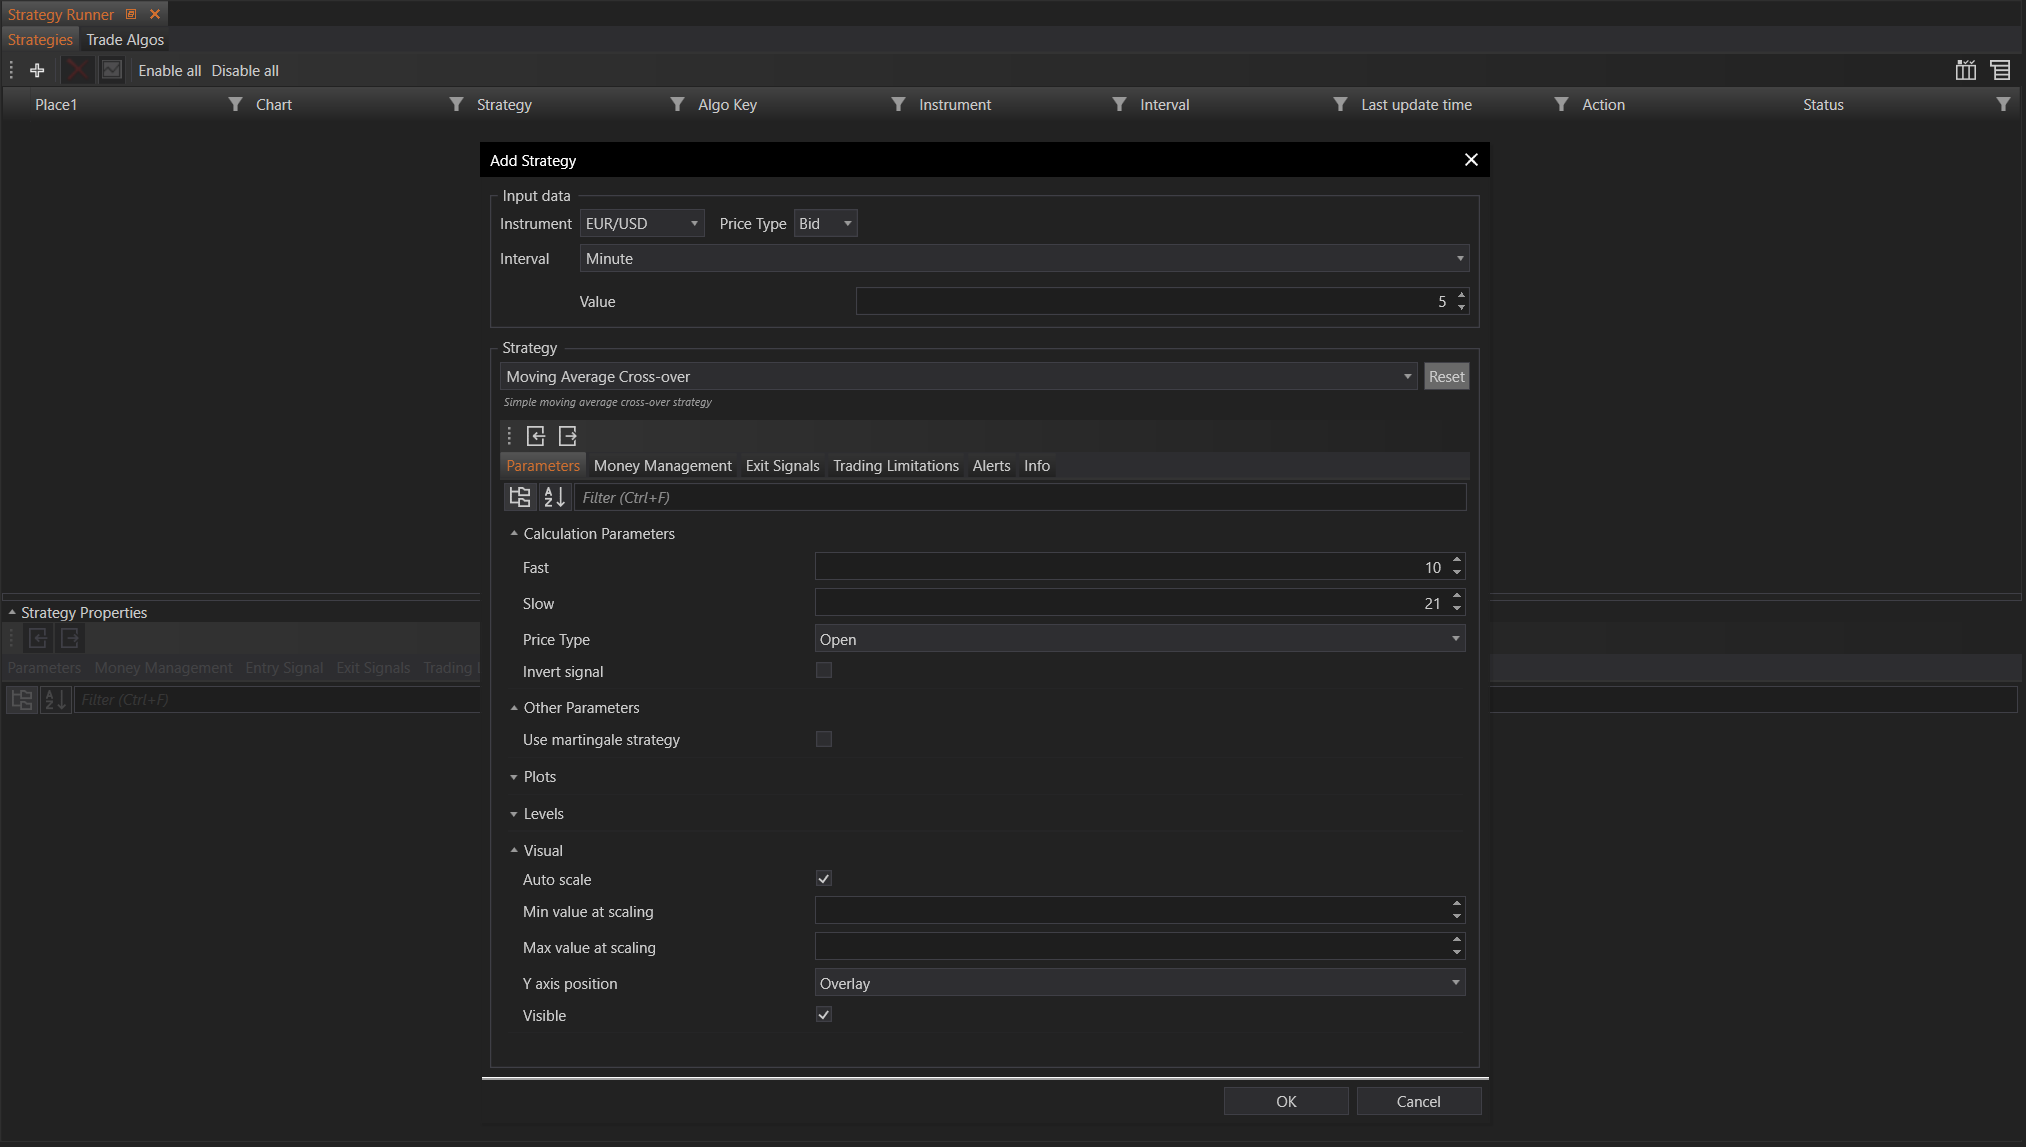Increase the Fast value with up arrow

pyautogui.click(x=1457, y=560)
